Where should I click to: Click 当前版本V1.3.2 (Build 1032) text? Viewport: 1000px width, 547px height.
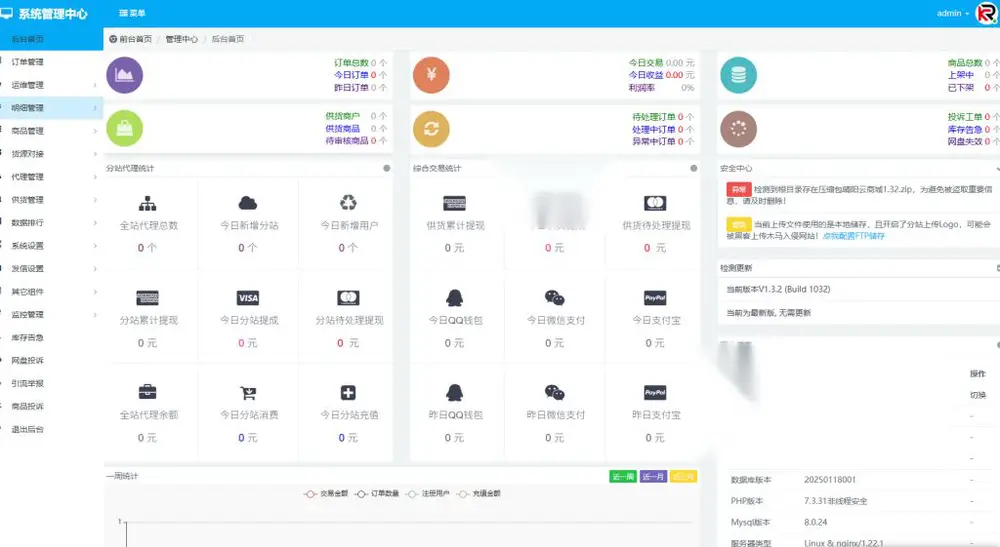778,289
